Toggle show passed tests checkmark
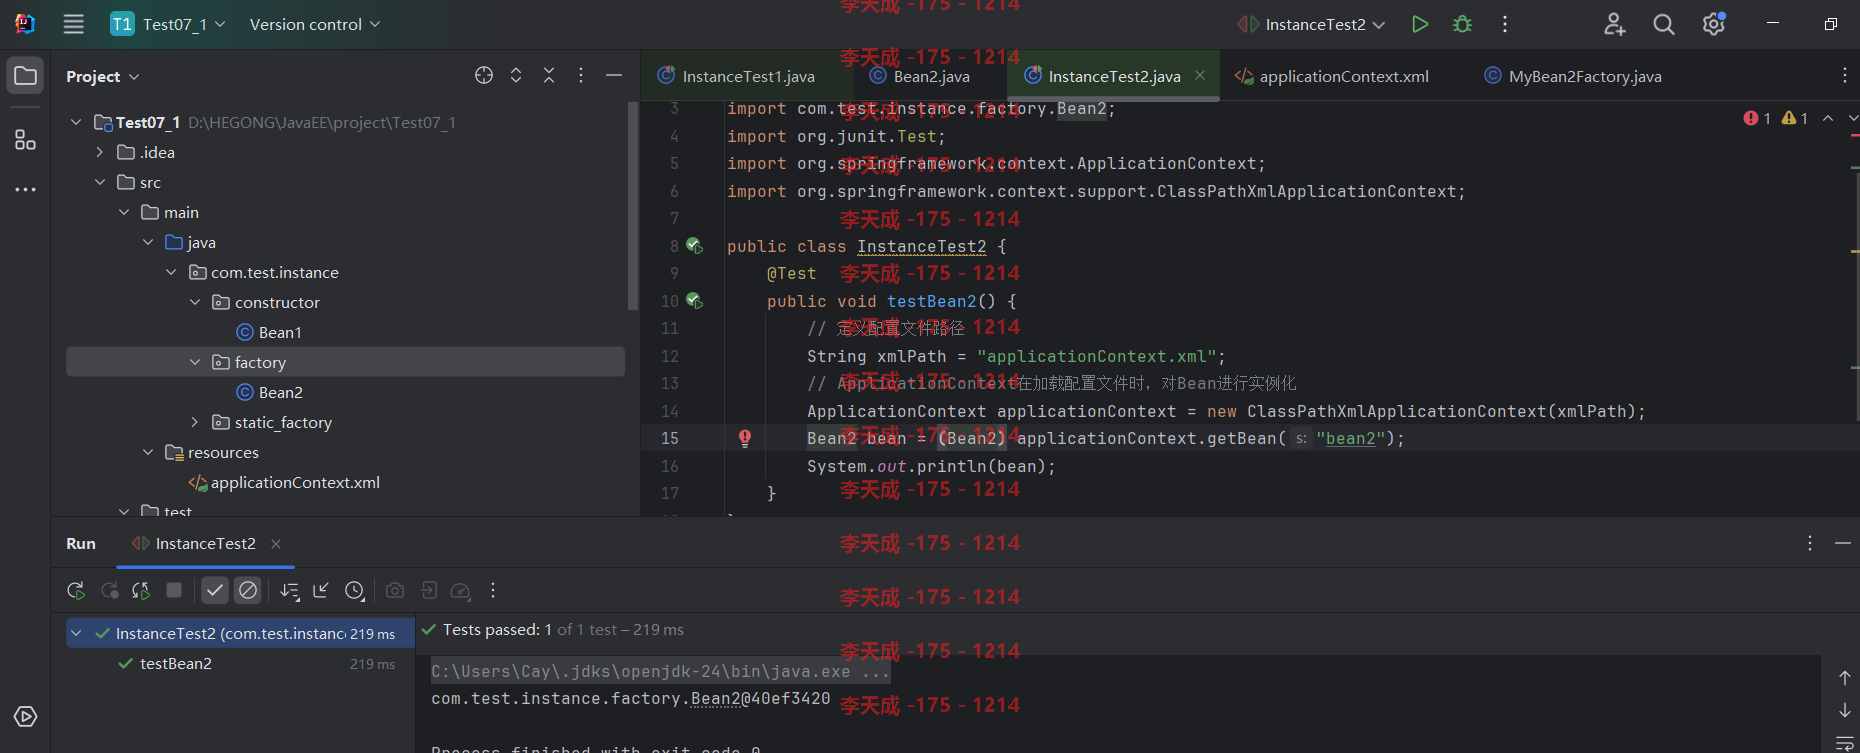Screen dimensions: 1860x753 click(215, 591)
